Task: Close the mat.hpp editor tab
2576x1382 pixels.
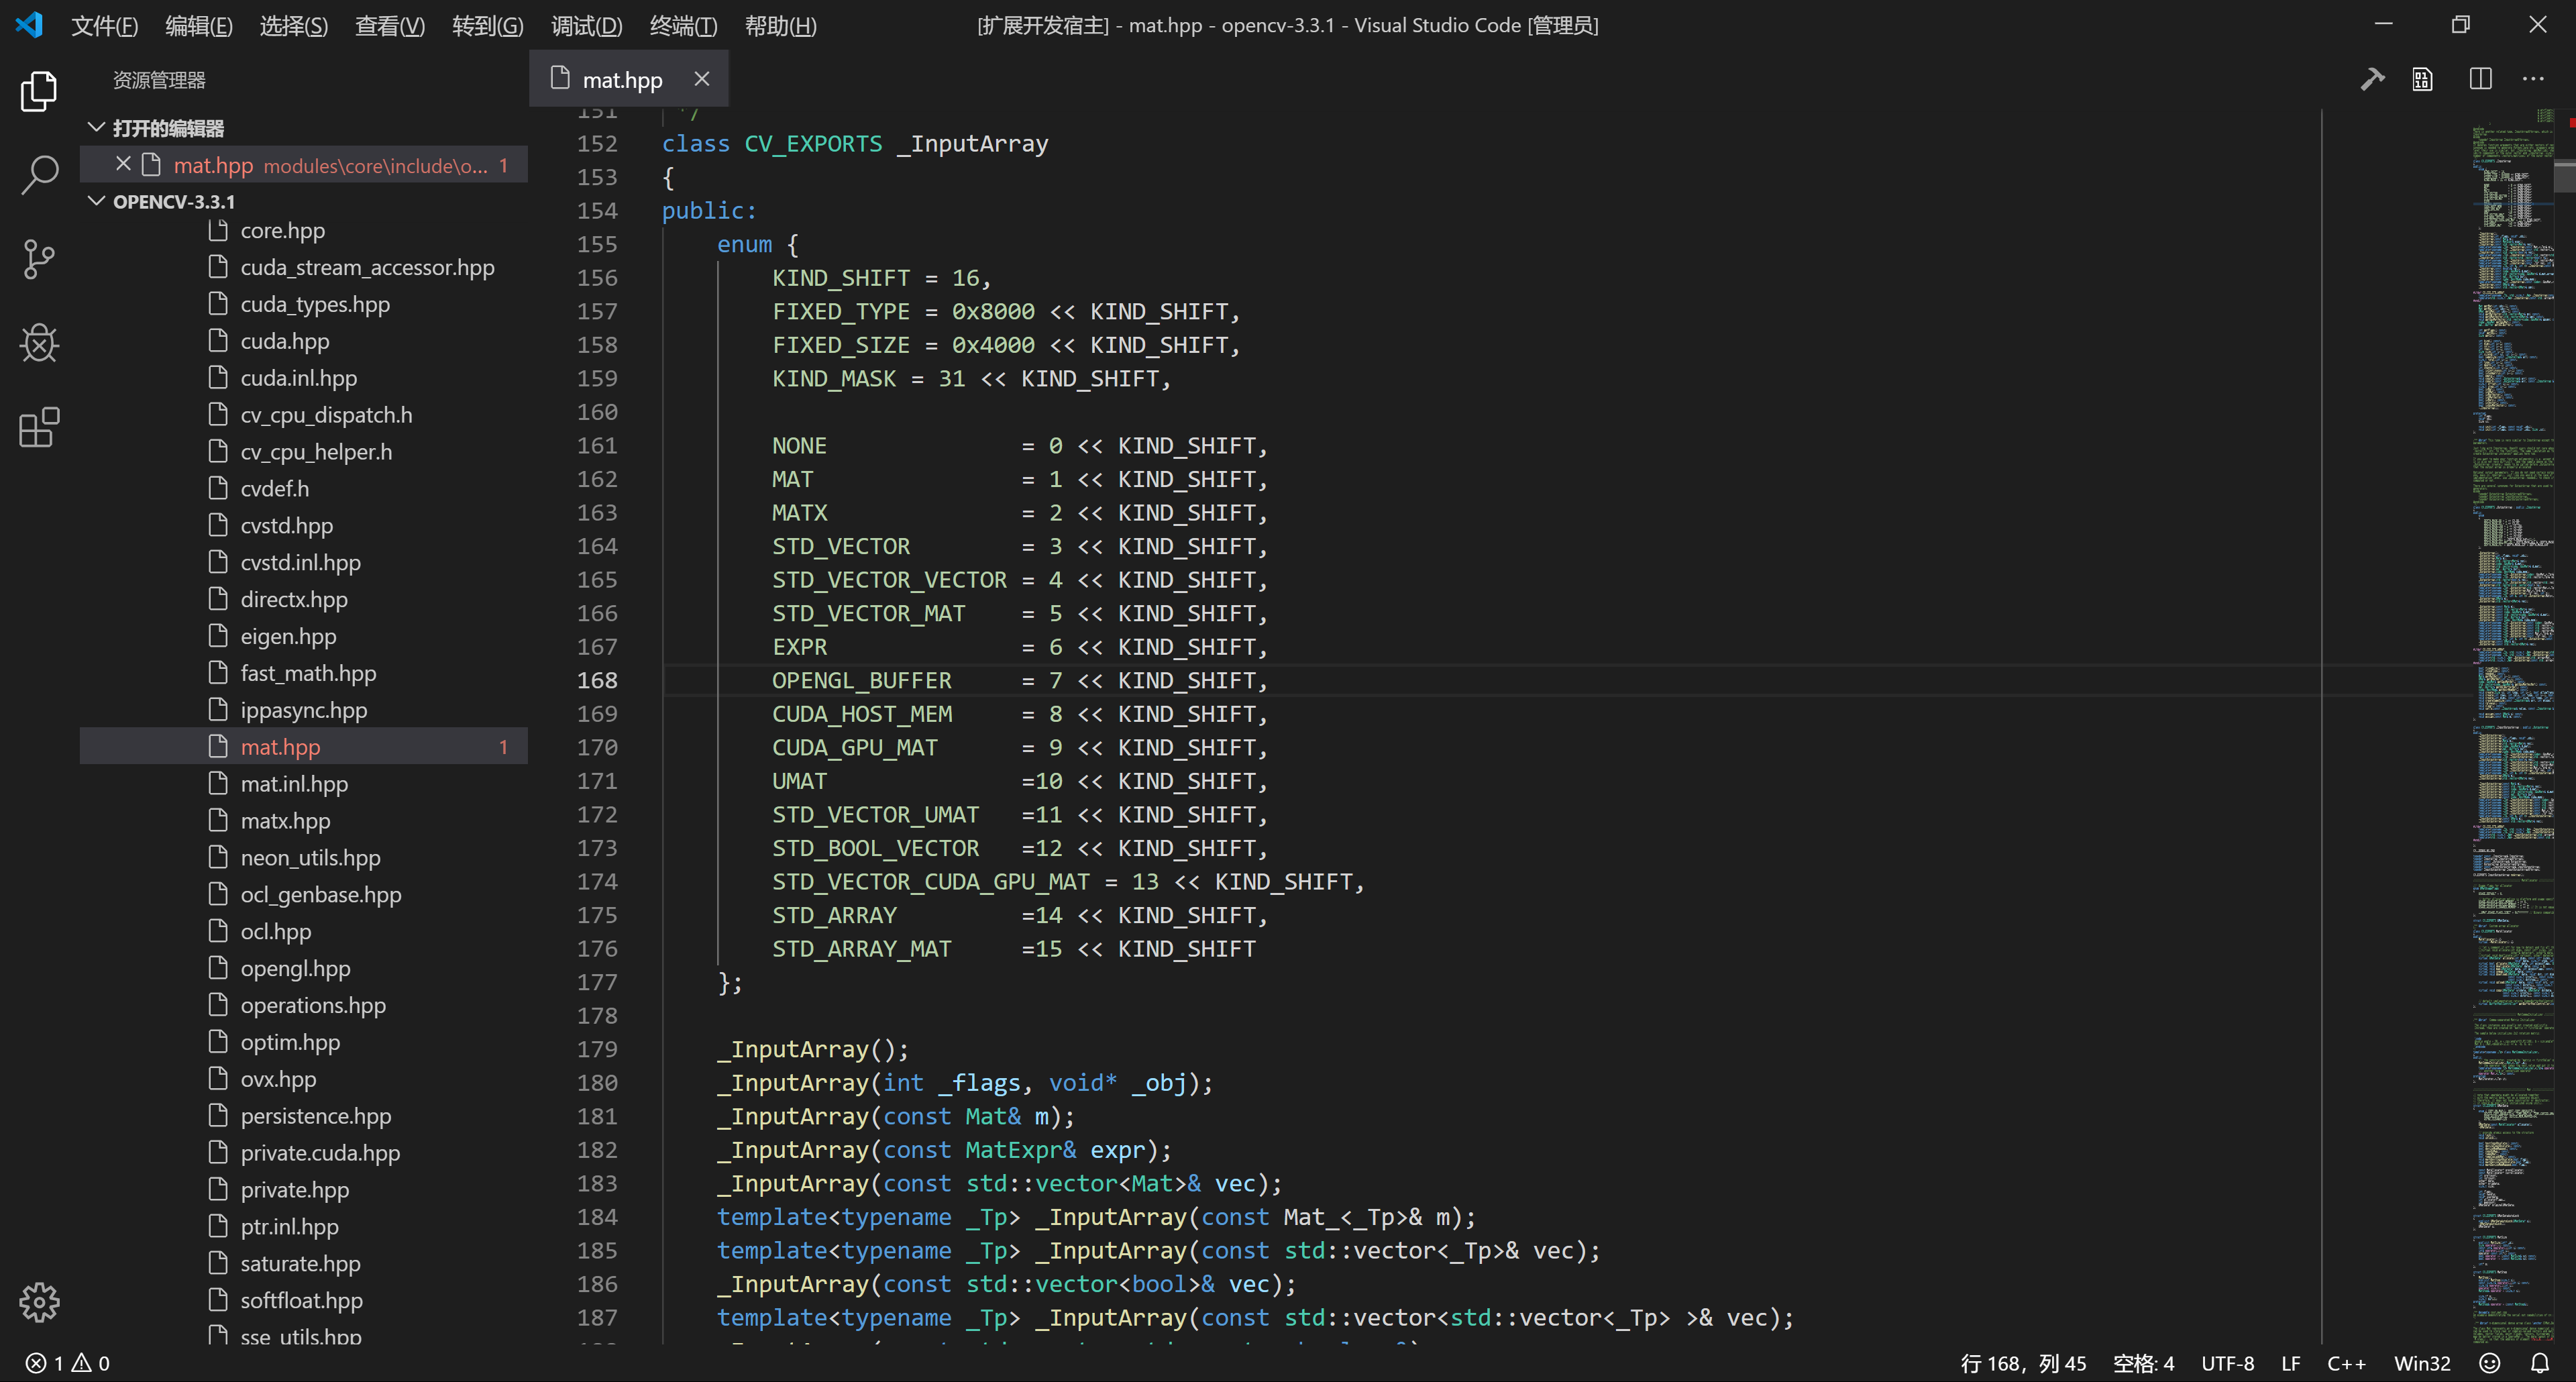Action: 702,79
